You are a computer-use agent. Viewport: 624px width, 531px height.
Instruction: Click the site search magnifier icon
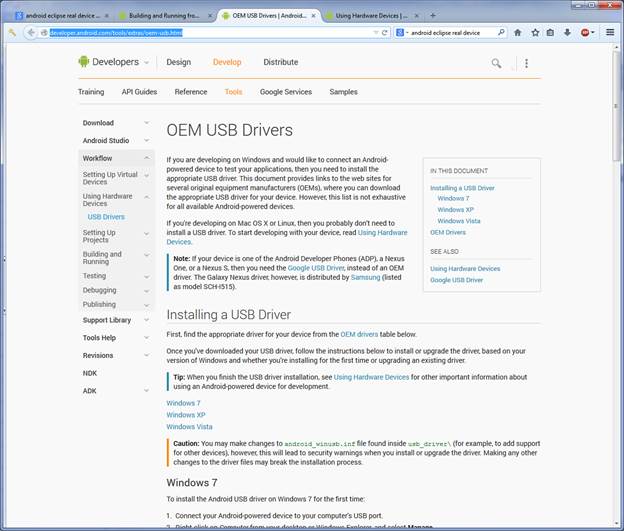tap(496, 63)
